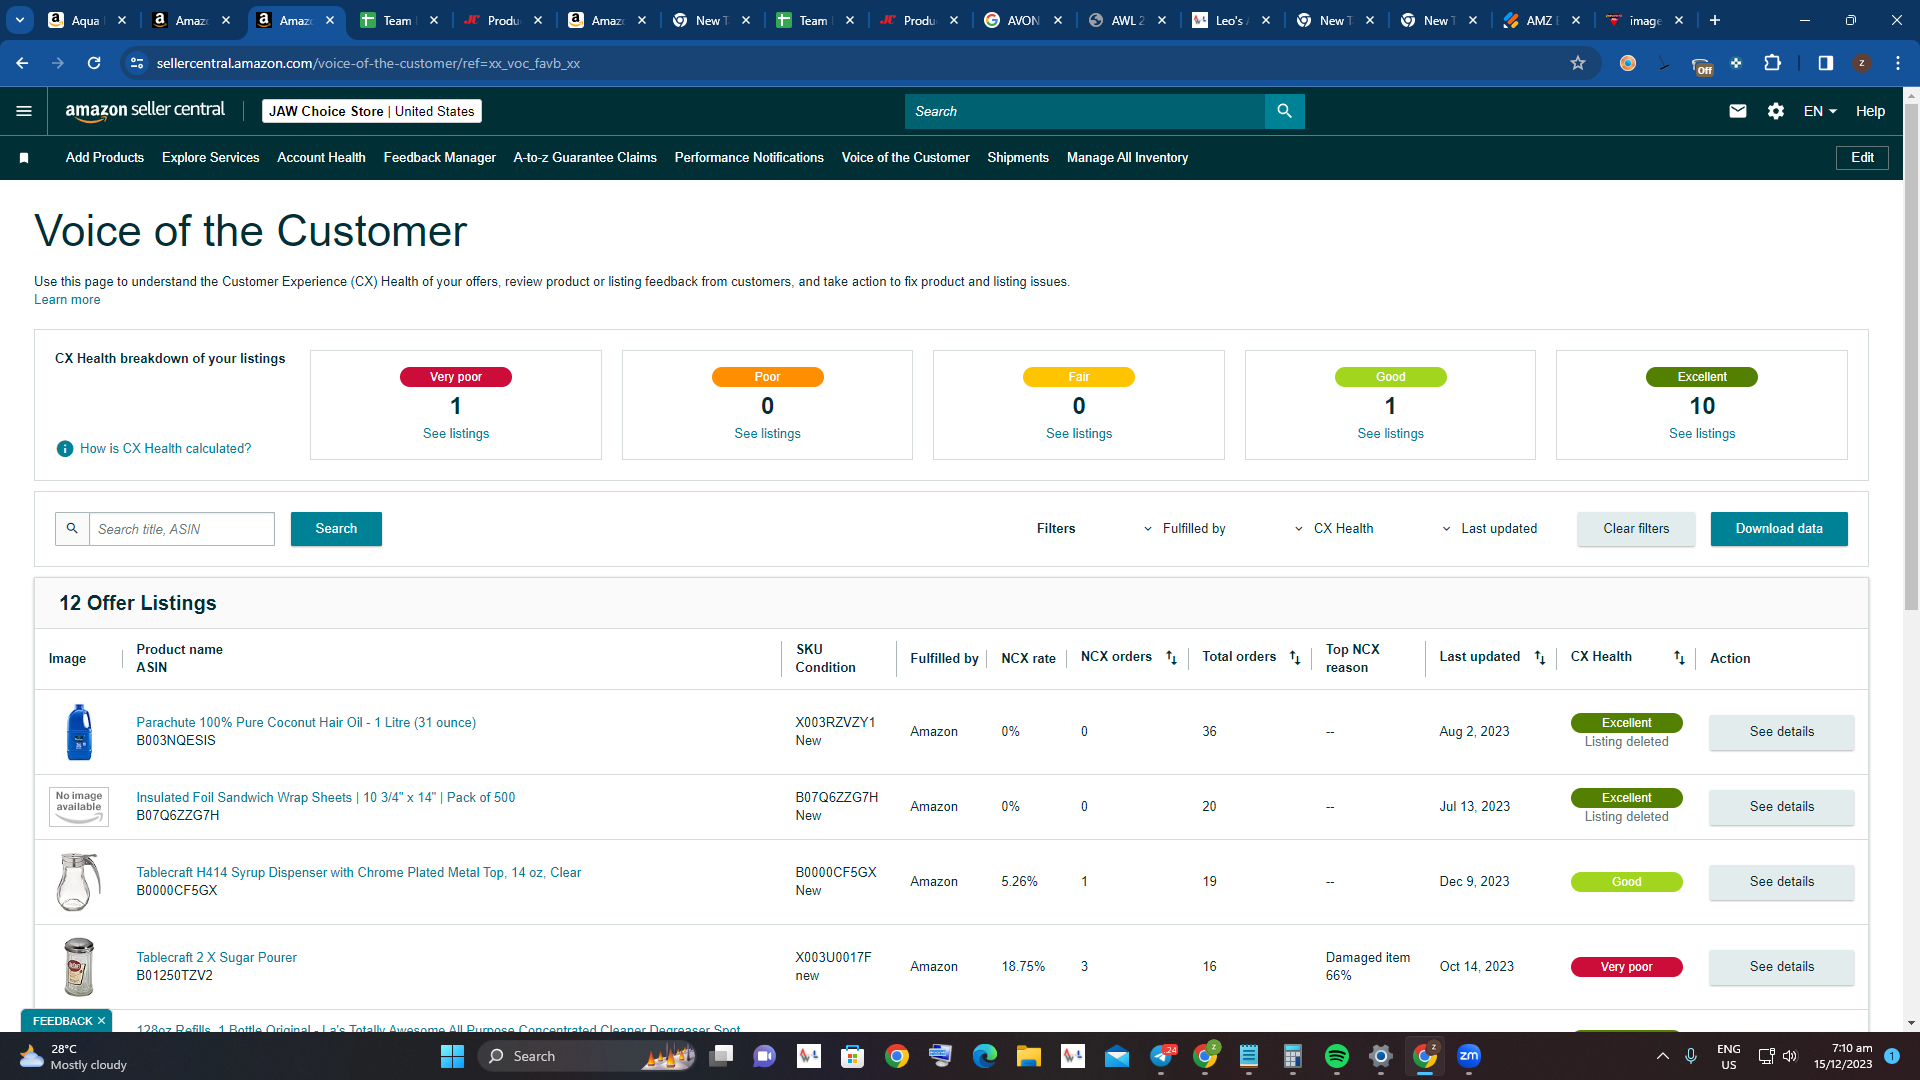See listings under Excellent
The width and height of the screenshot is (1920, 1080).
pos(1702,434)
